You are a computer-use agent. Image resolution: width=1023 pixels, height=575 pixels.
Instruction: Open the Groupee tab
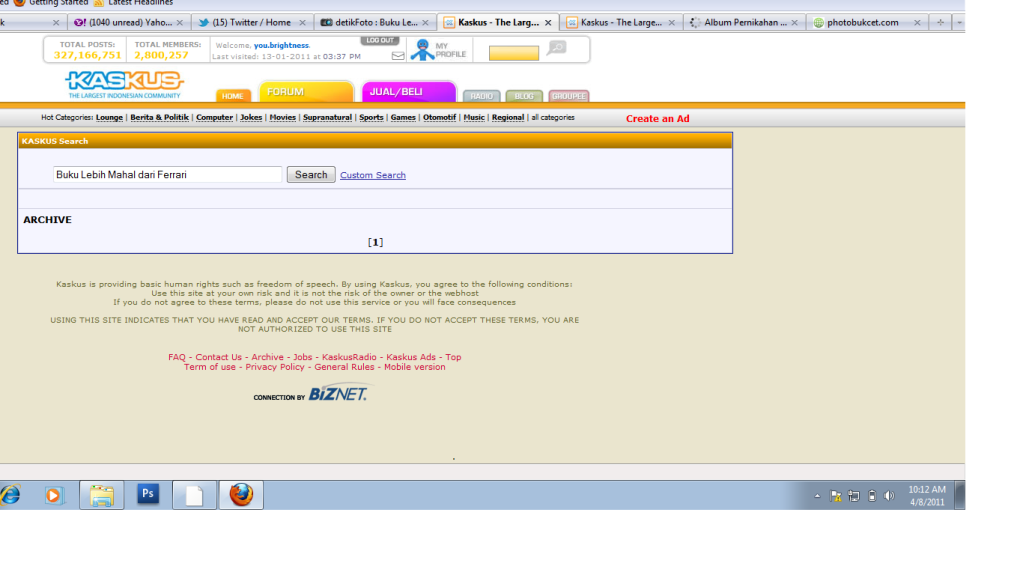[569, 96]
